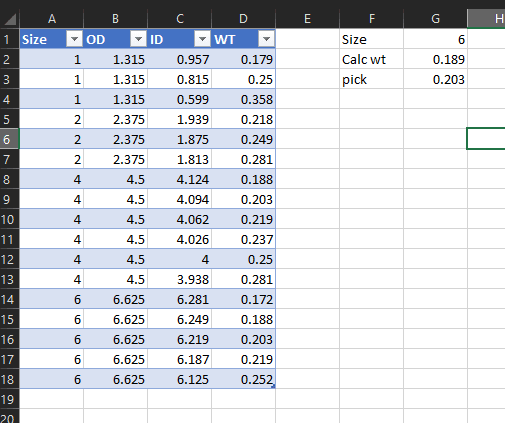Viewport: 505px width, 423px height.
Task: Open the OD column filter dropdown
Action: [138, 39]
